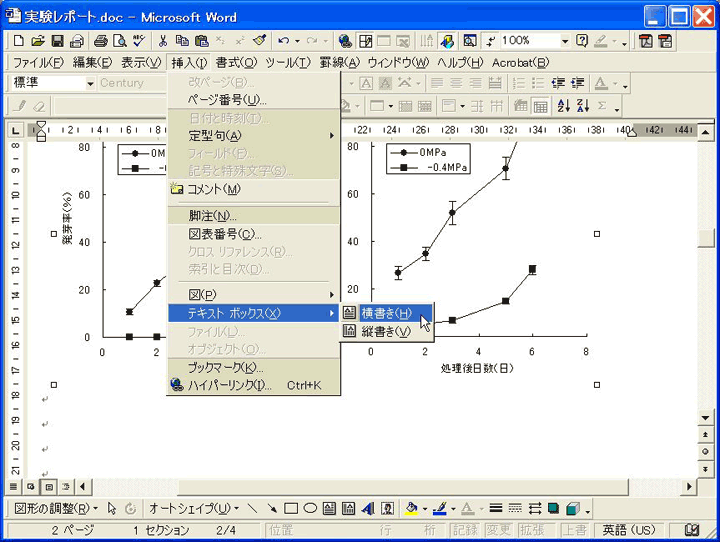The image size is (720, 542).
Task: Select the Oval drawing tool
Action: (310, 508)
